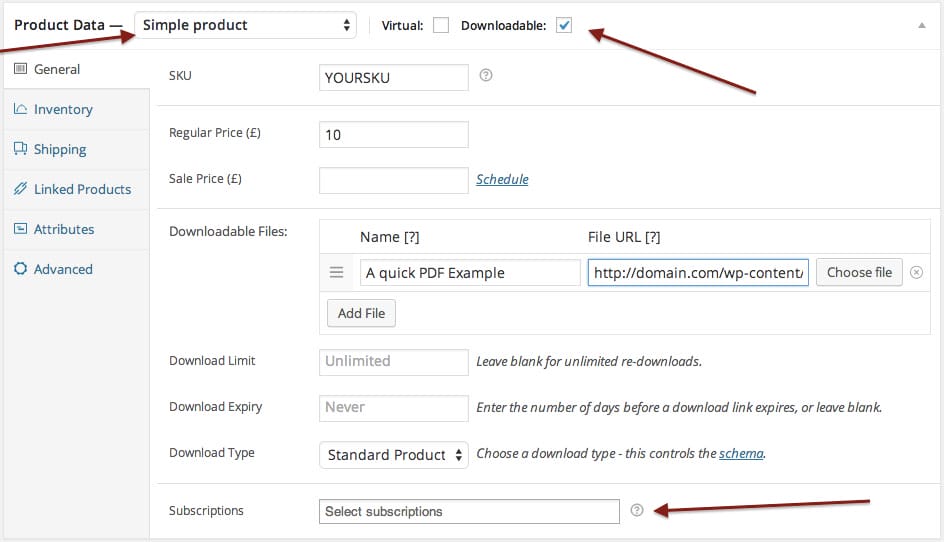
Task: Remove the downloadable file row with delete icon
Action: pyautogui.click(x=916, y=273)
